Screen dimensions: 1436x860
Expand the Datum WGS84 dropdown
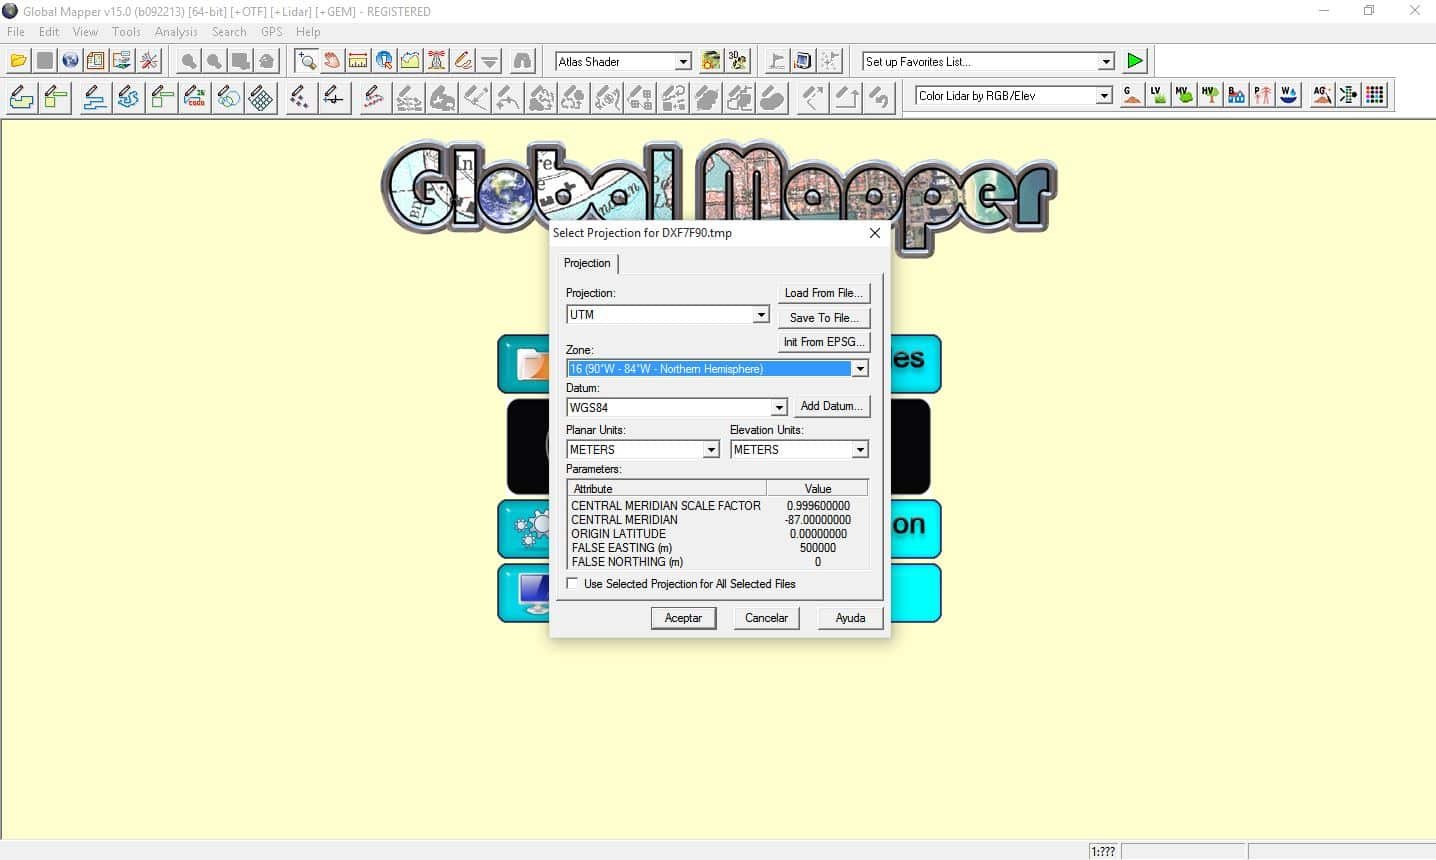pos(779,407)
